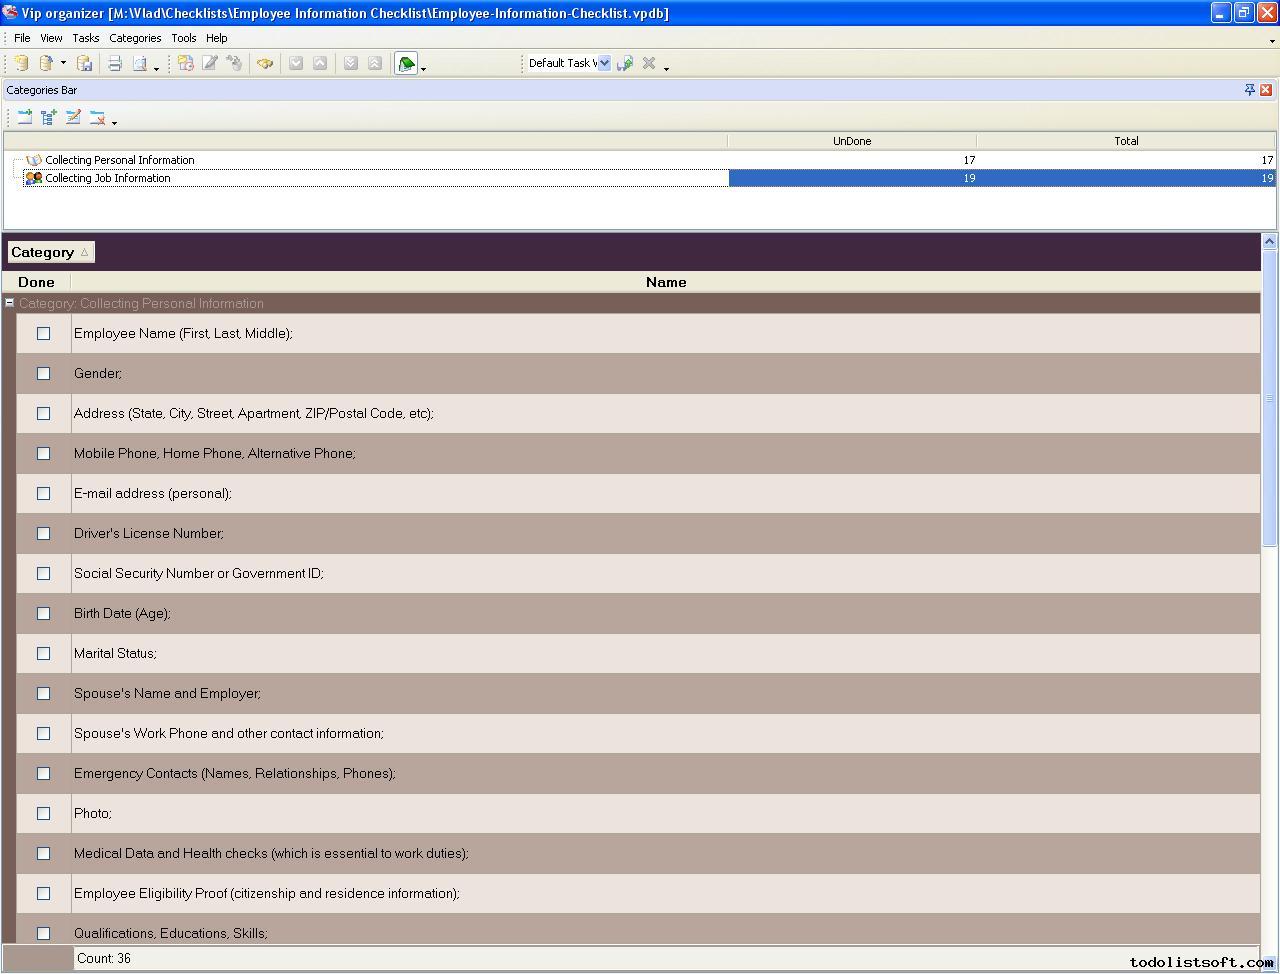Select Collecting Personal Information in category tree
Image resolution: width=1280 pixels, height=974 pixels.
coord(119,160)
